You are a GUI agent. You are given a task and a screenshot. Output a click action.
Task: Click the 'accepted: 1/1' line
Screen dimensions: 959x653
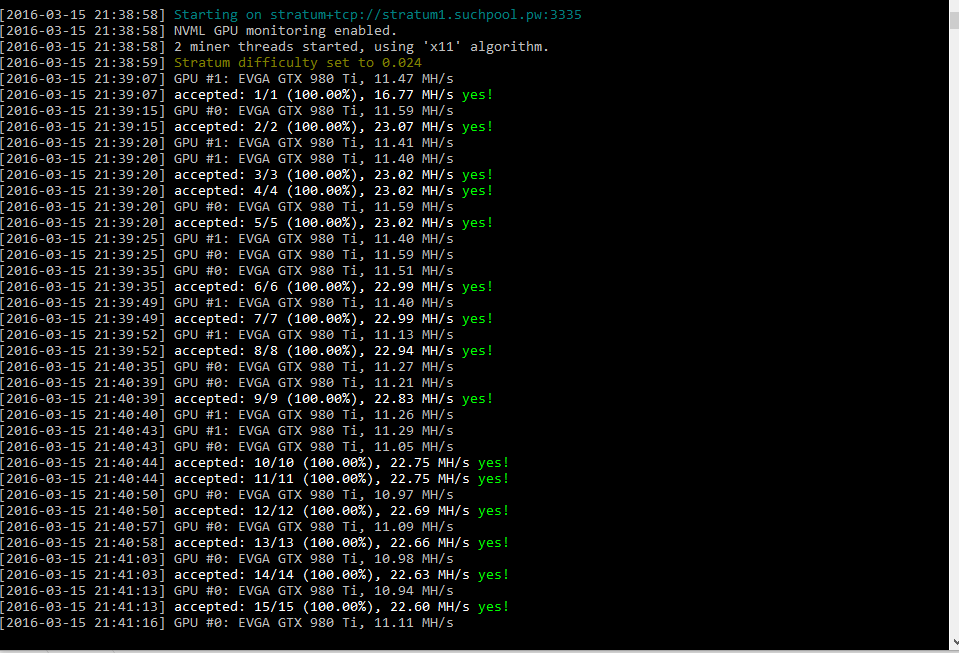(x=246, y=95)
